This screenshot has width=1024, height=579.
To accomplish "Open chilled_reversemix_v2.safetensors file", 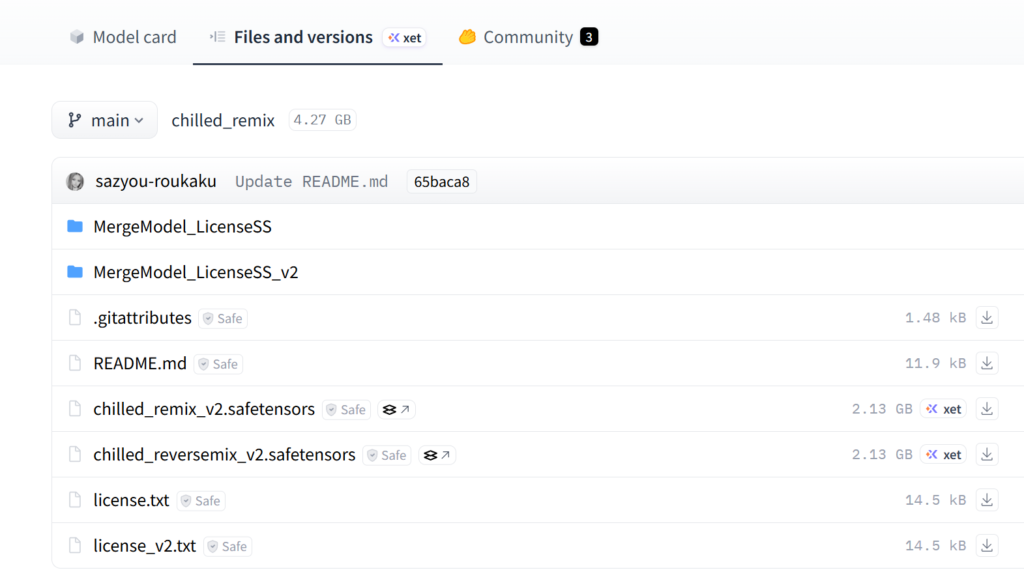I will 224,455.
